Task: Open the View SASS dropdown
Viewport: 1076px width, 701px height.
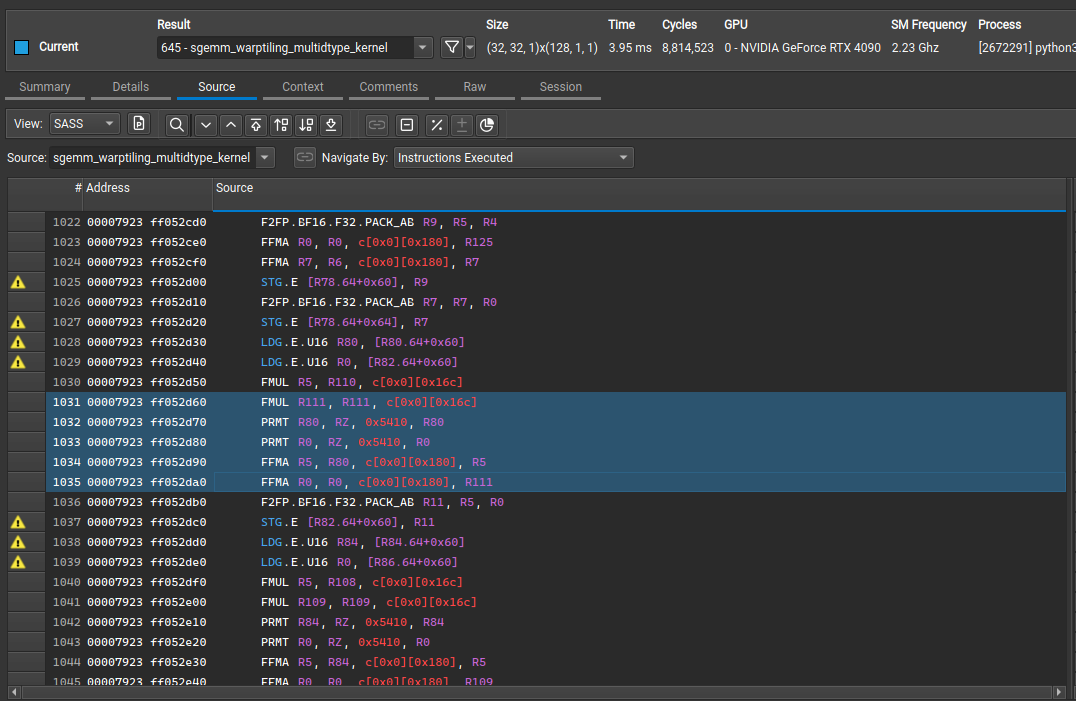Action: pyautogui.click(x=83, y=124)
